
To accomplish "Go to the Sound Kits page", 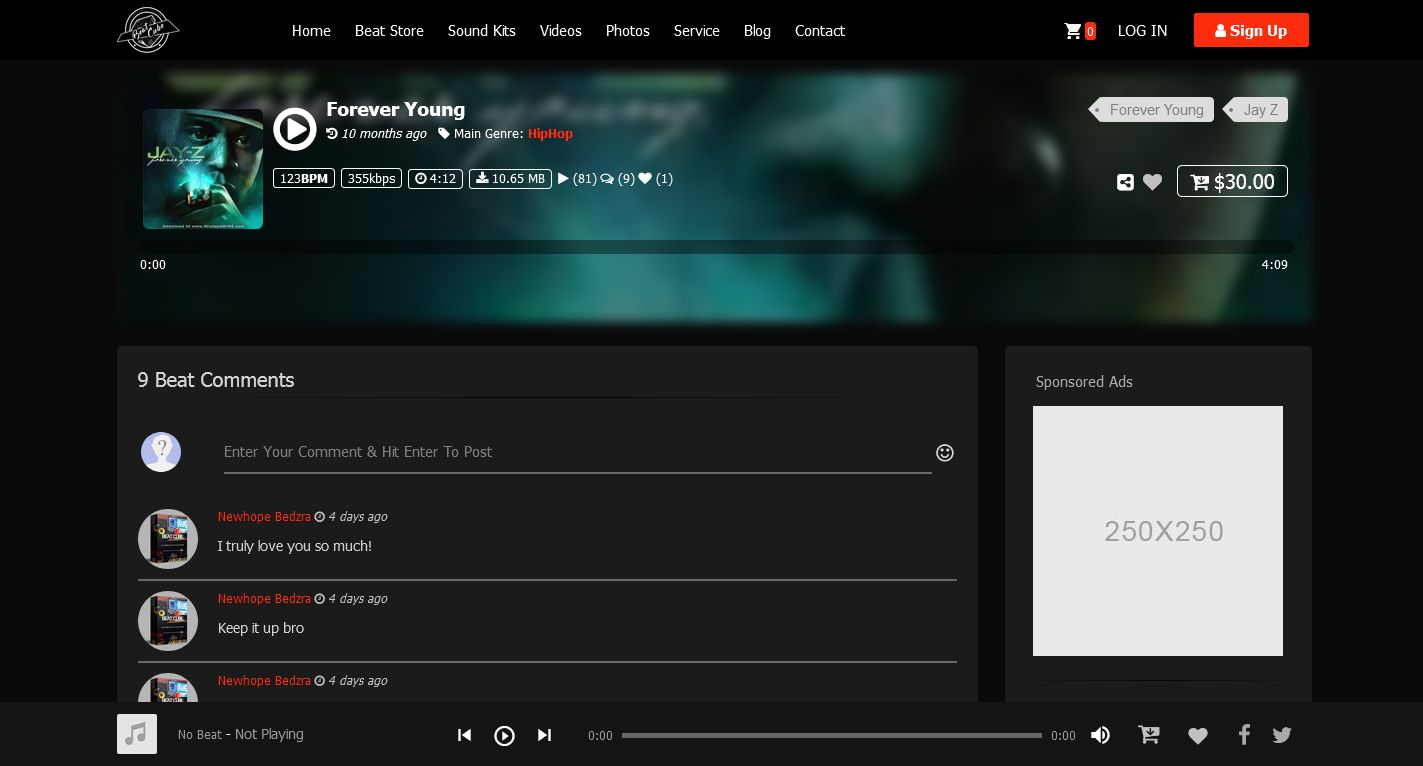I will click(481, 31).
